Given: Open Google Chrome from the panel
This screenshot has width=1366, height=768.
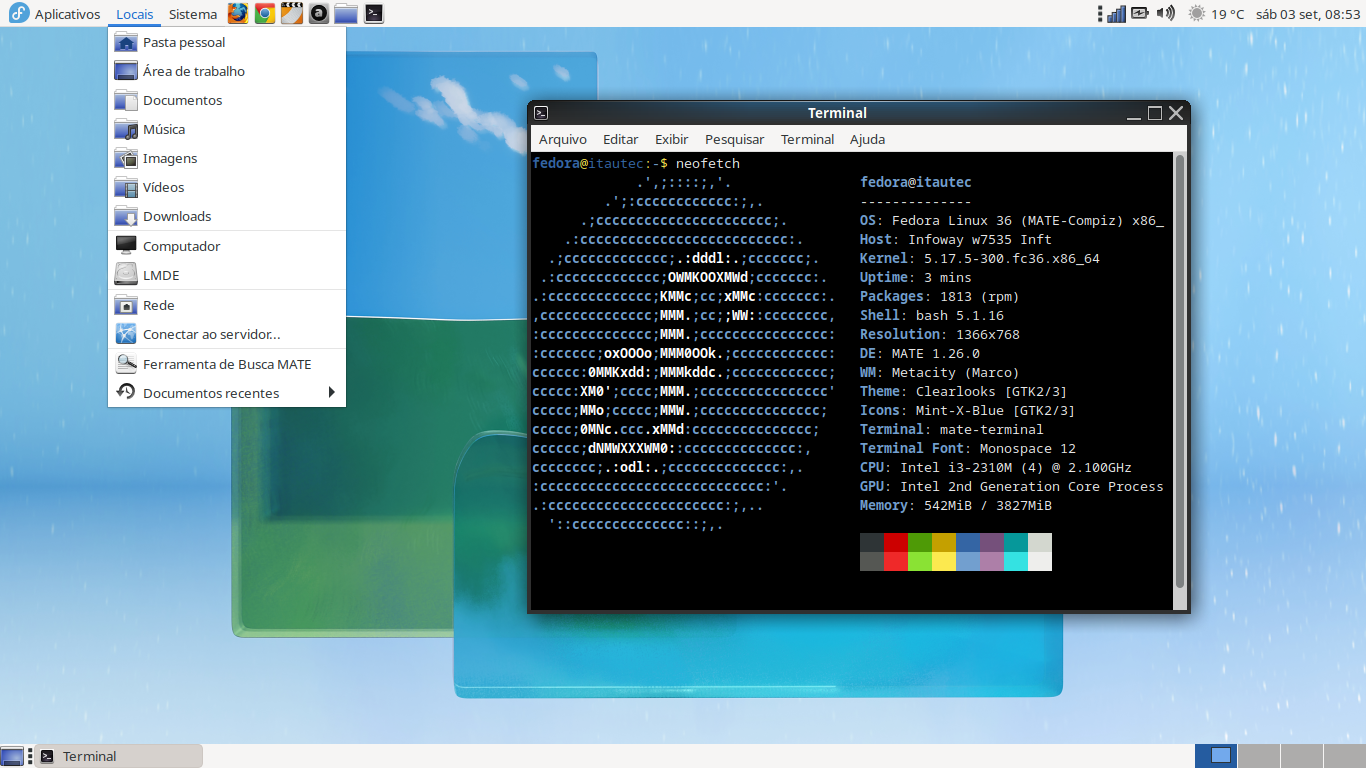Looking at the screenshot, I should pyautogui.click(x=264, y=13).
